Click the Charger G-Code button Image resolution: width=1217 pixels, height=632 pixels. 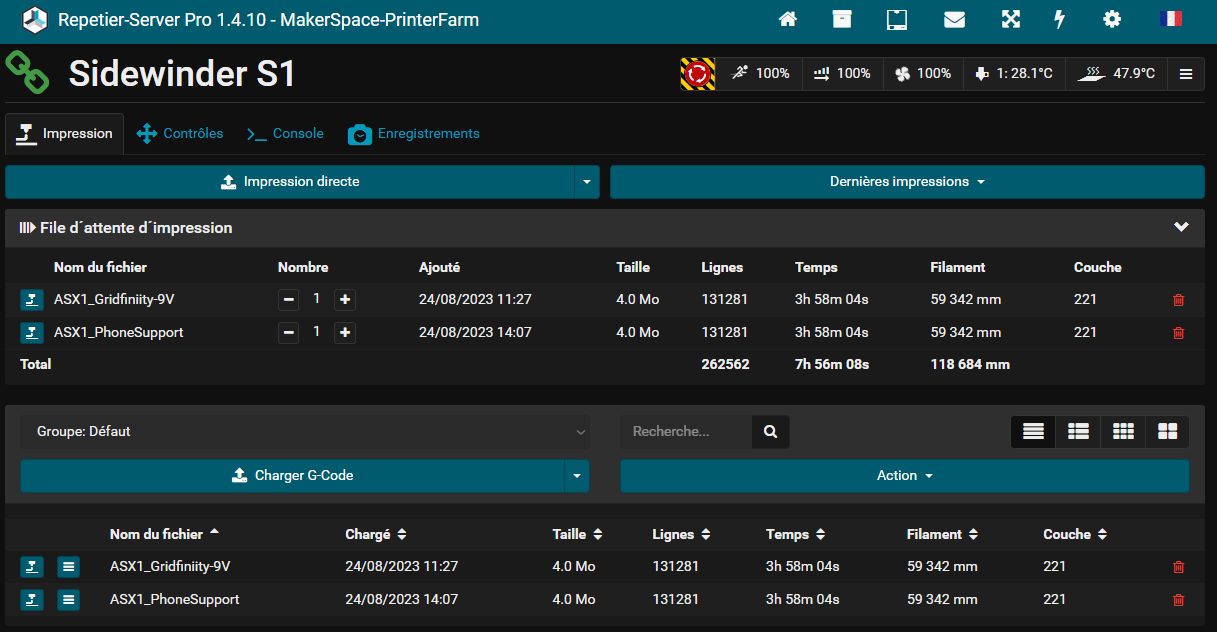[292, 476]
